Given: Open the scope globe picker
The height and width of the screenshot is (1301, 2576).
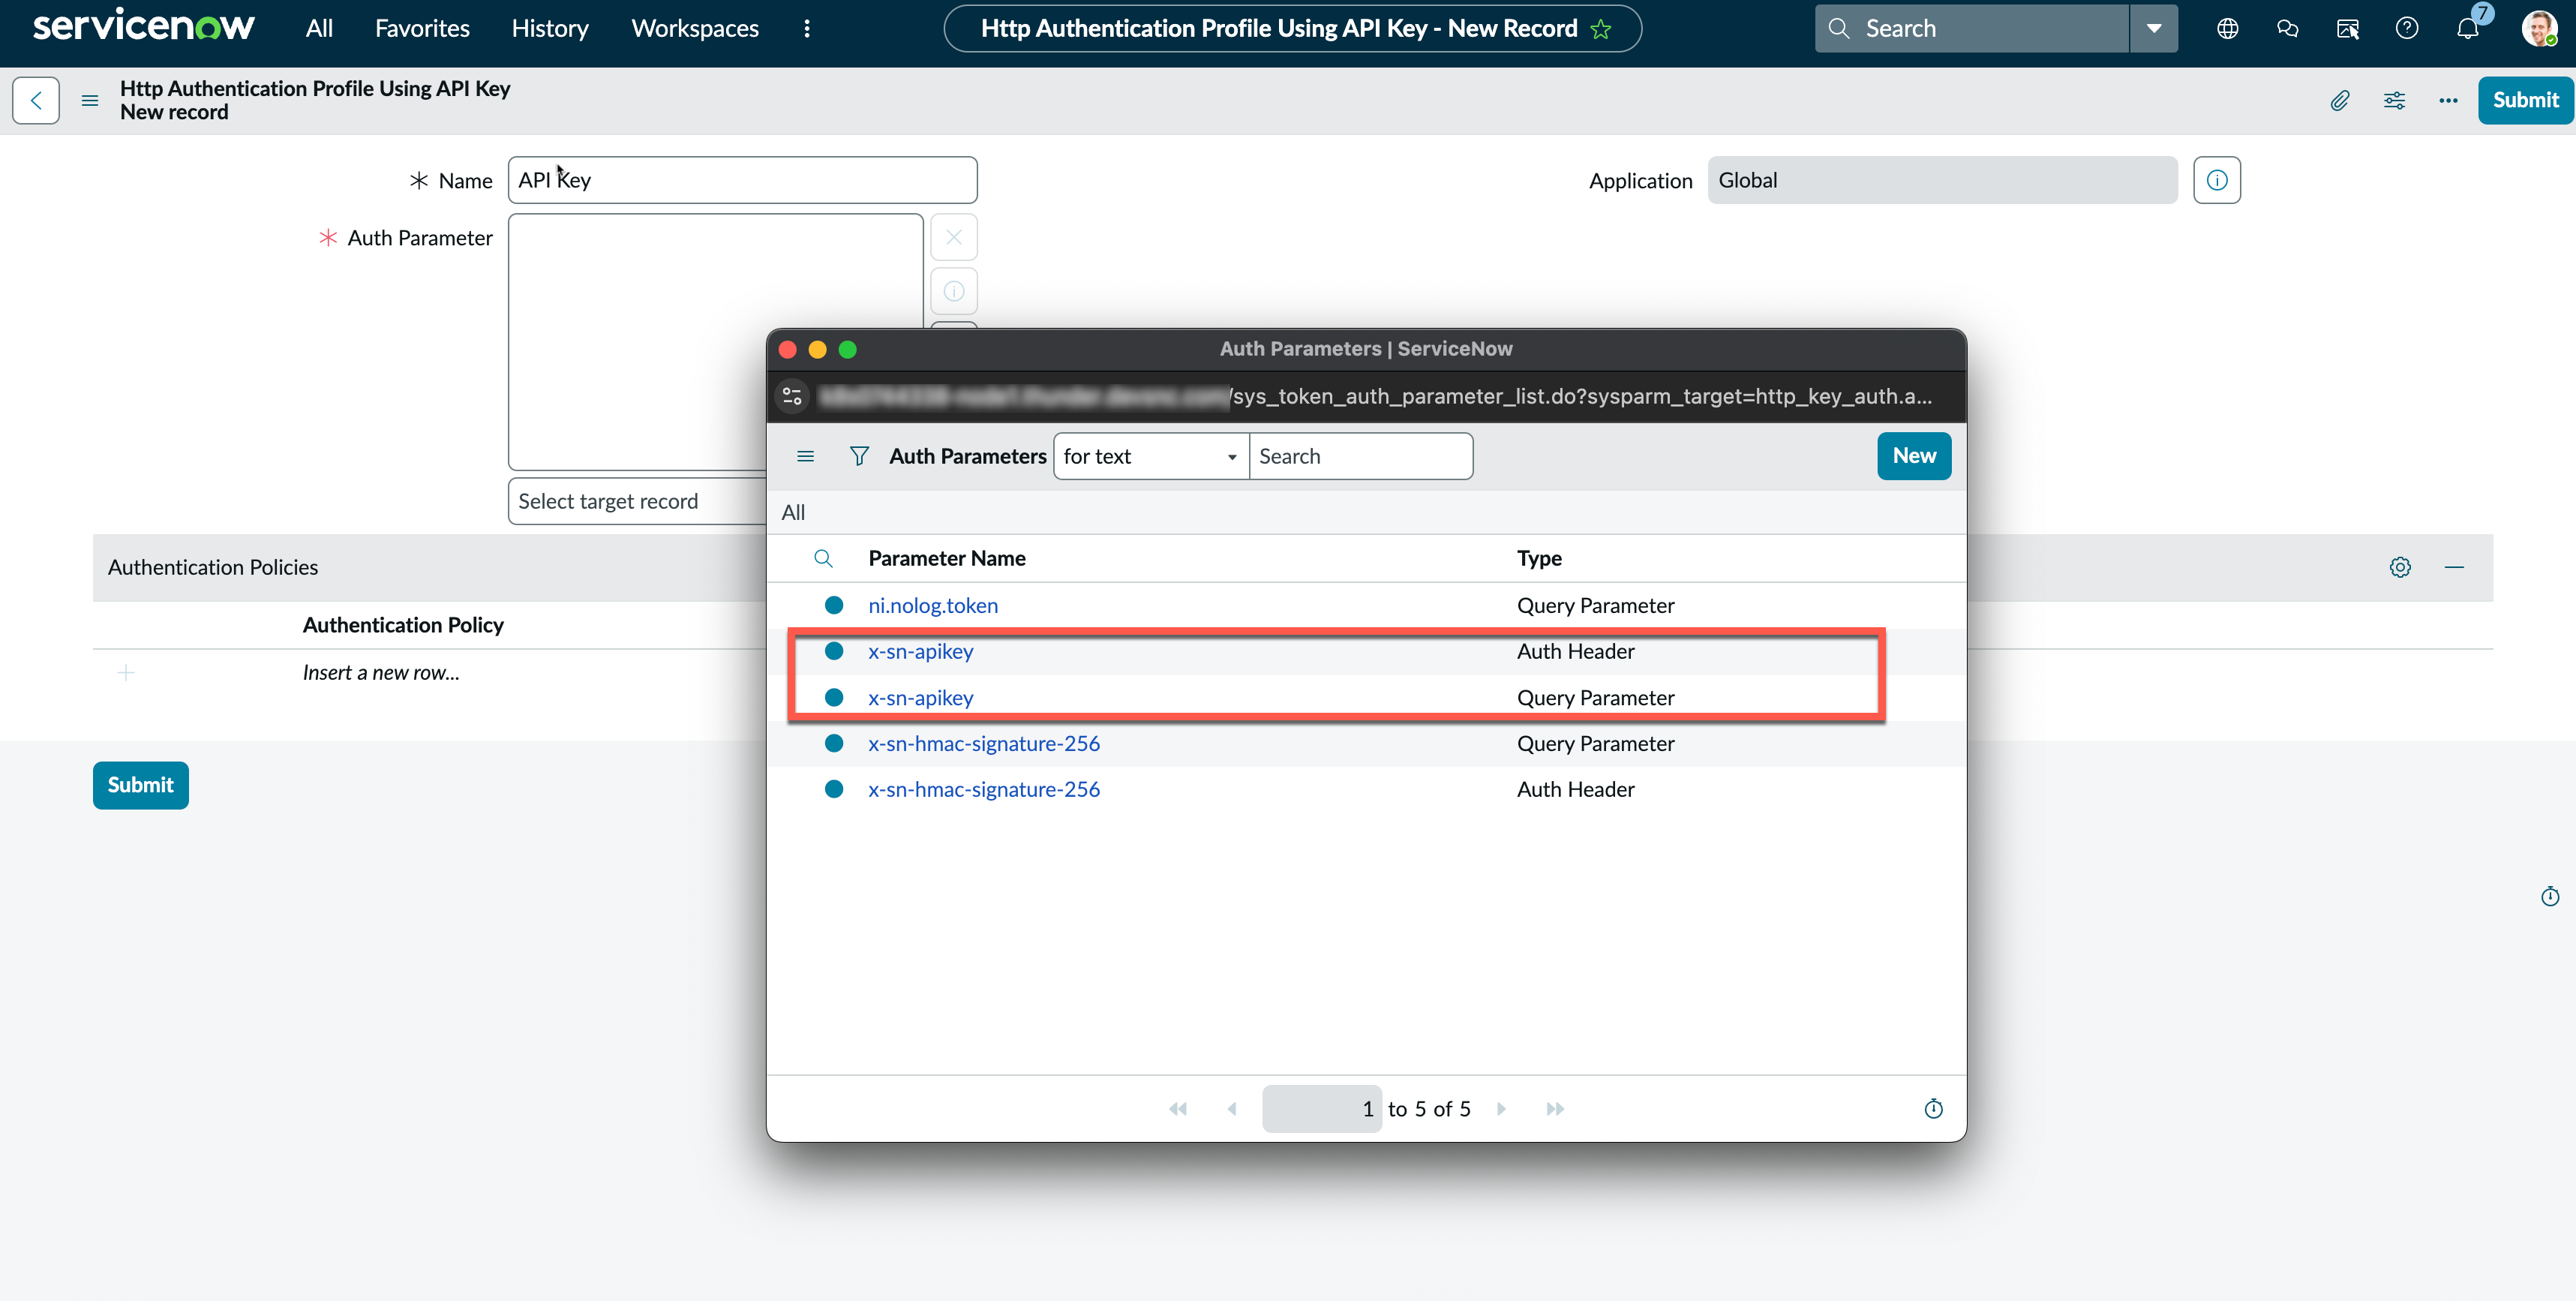Looking at the screenshot, I should (2227, 28).
